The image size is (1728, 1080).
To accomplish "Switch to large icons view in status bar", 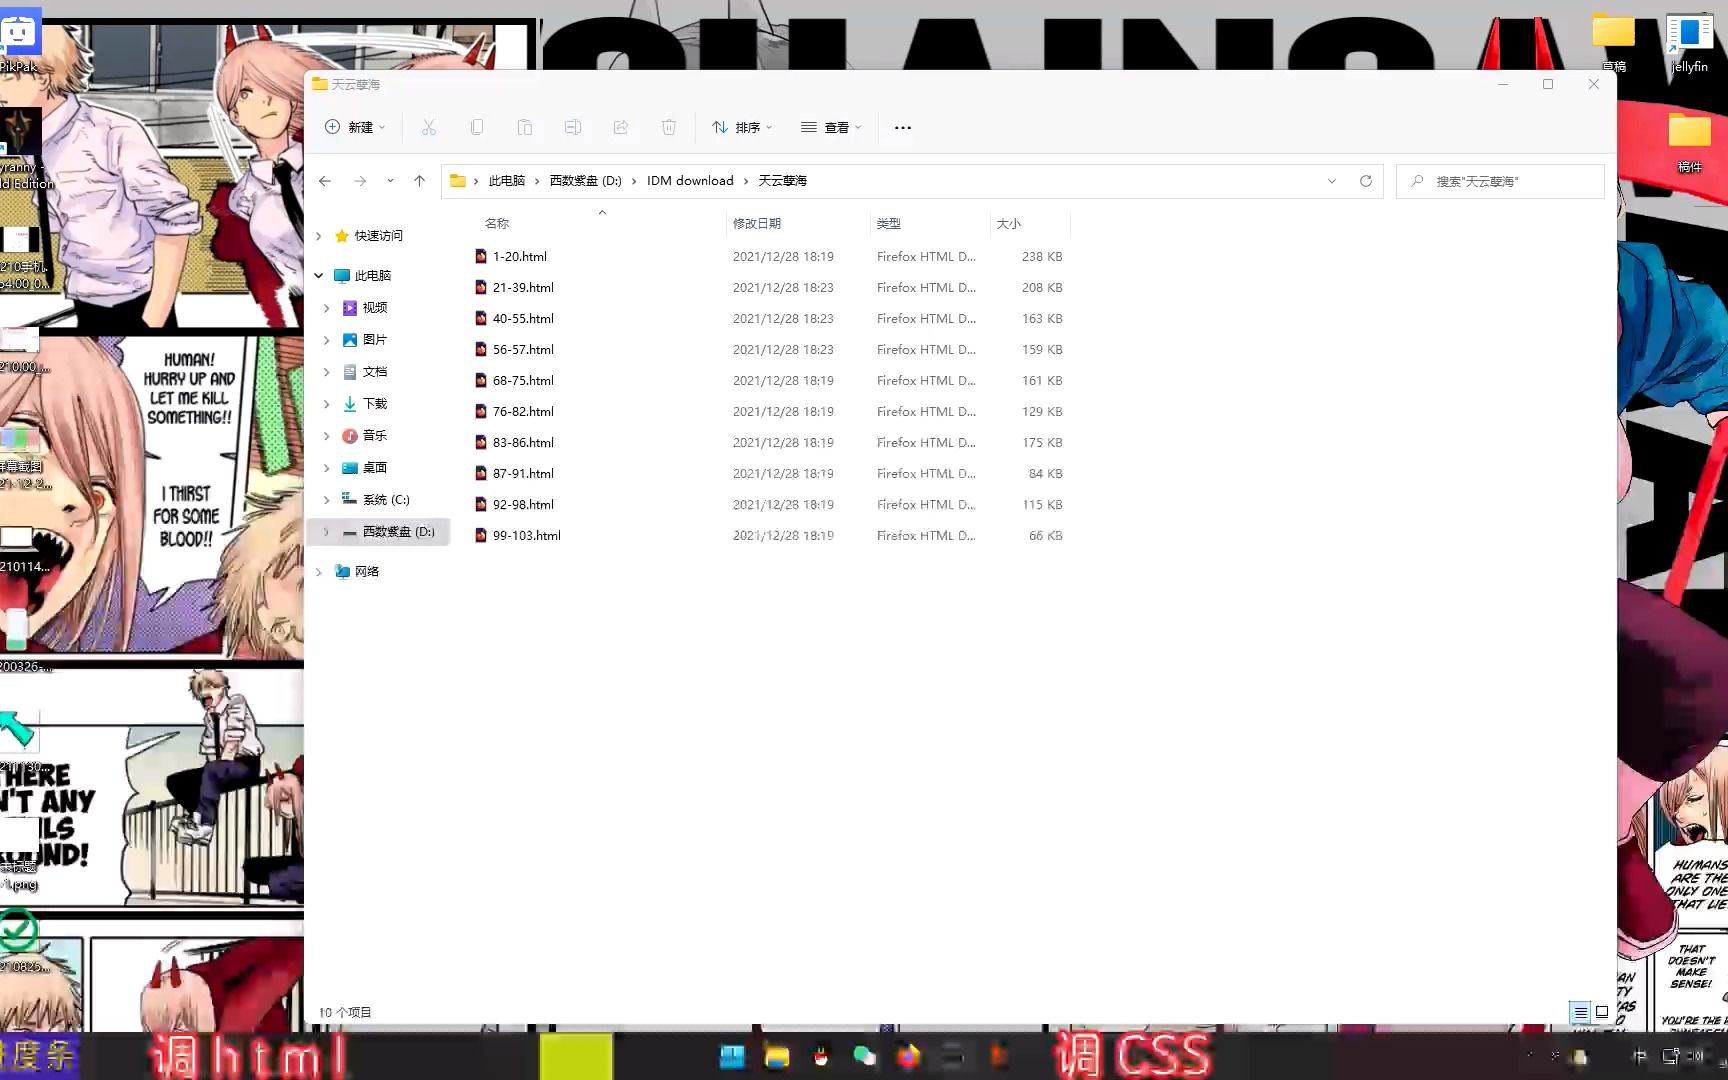I will pos(1602,1012).
